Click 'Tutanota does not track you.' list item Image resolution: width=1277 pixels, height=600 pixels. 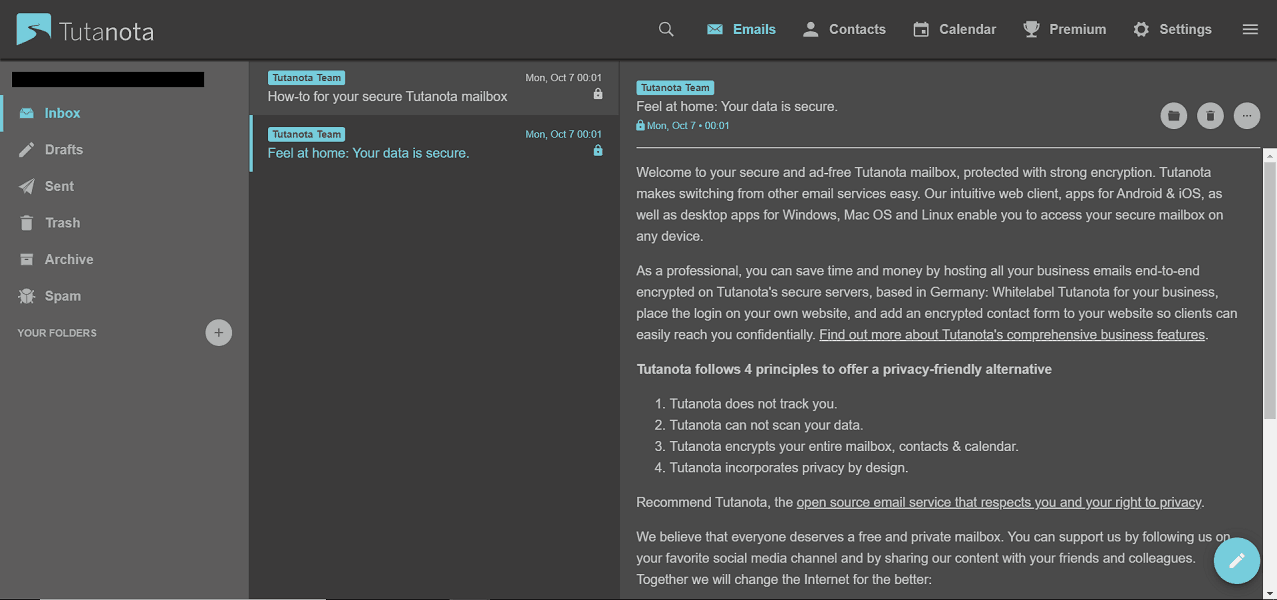pos(753,404)
